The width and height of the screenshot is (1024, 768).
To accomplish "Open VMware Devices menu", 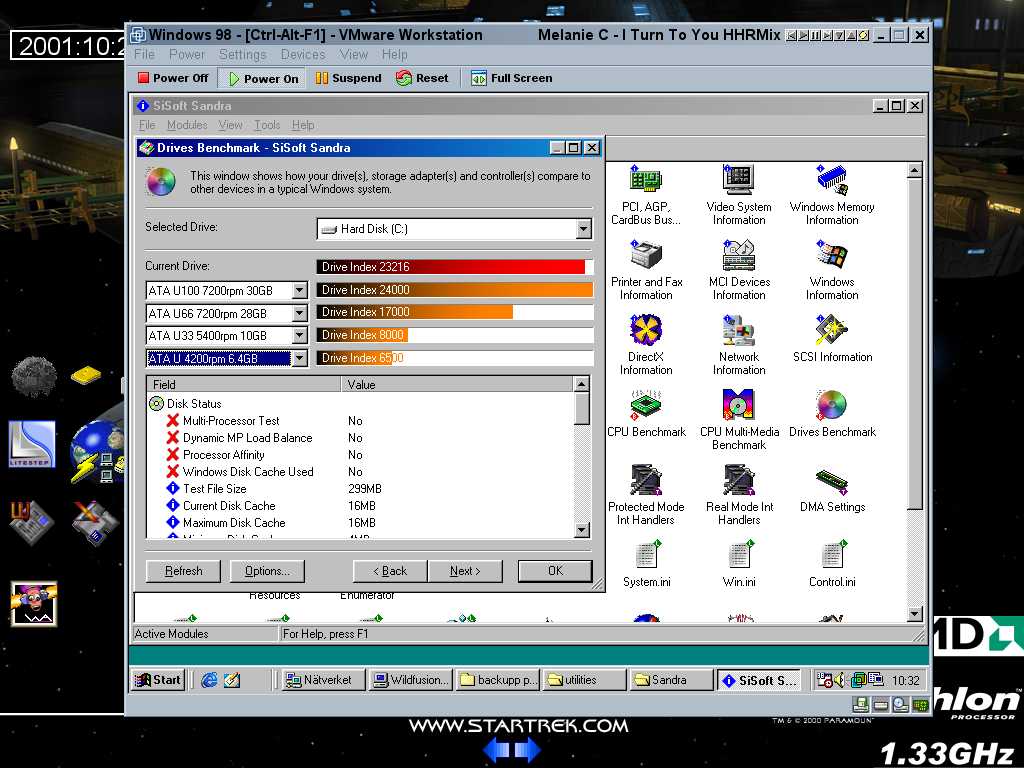I will pyautogui.click(x=303, y=54).
